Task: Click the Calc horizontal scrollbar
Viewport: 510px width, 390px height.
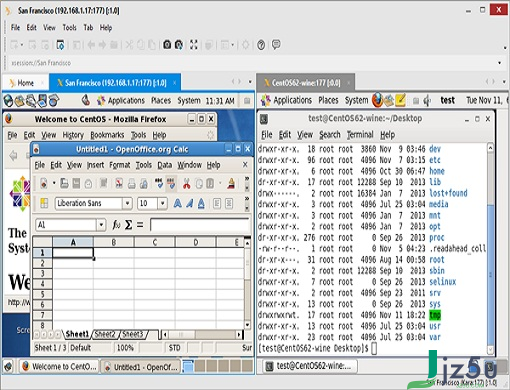Action: click(x=202, y=334)
